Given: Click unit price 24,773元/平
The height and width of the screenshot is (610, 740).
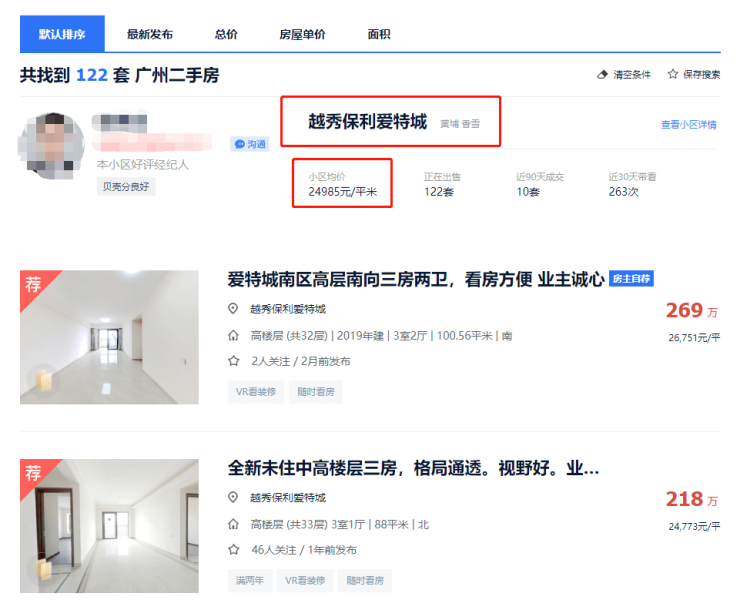Looking at the screenshot, I should click(694, 526).
